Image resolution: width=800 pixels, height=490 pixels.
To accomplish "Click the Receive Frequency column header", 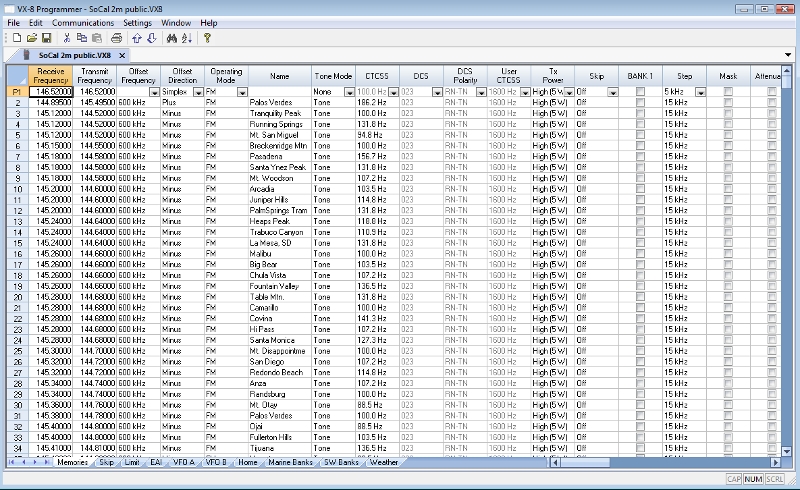I will point(51,76).
